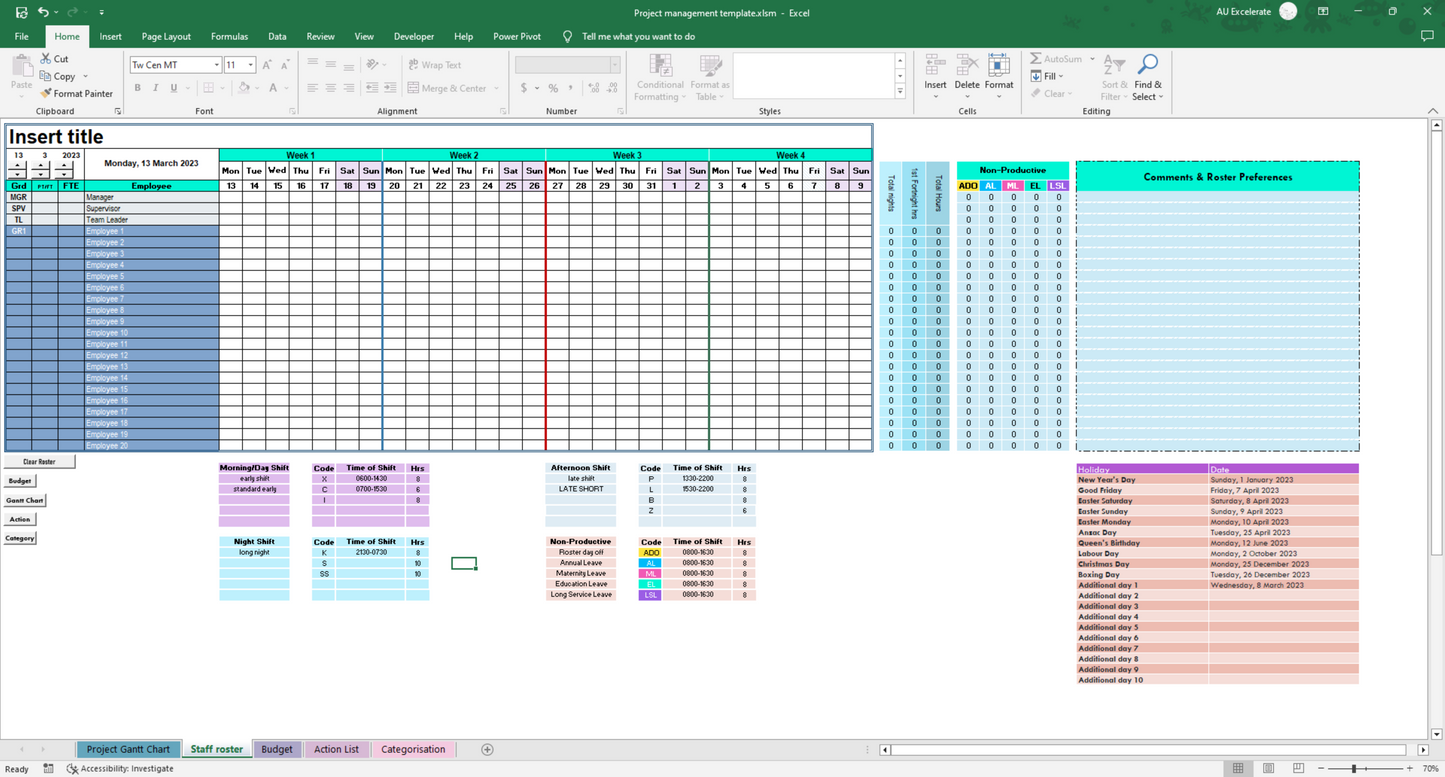
Task: Select the Format Painter brush
Action: [x=46, y=94]
